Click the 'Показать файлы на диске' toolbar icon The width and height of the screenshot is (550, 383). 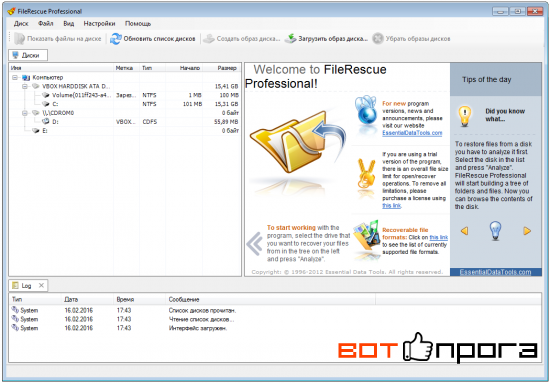pos(19,39)
